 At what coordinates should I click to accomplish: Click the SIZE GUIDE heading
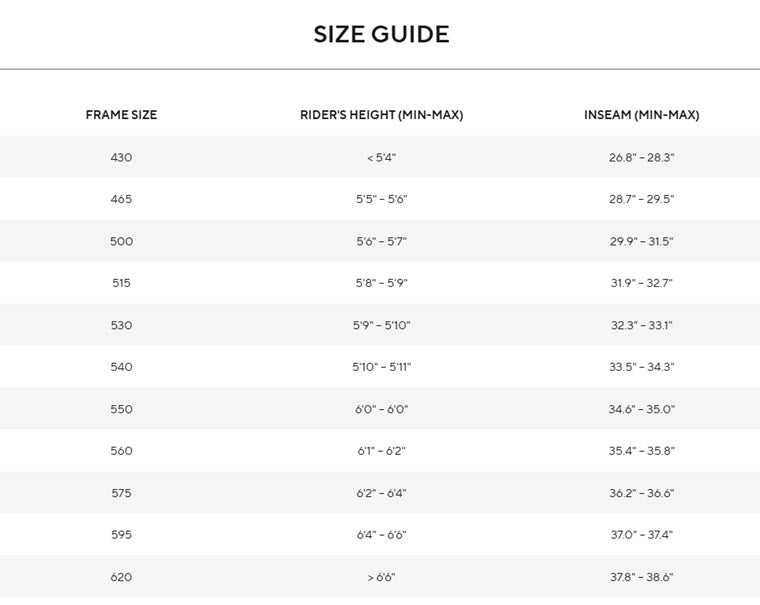pyautogui.click(x=381, y=34)
